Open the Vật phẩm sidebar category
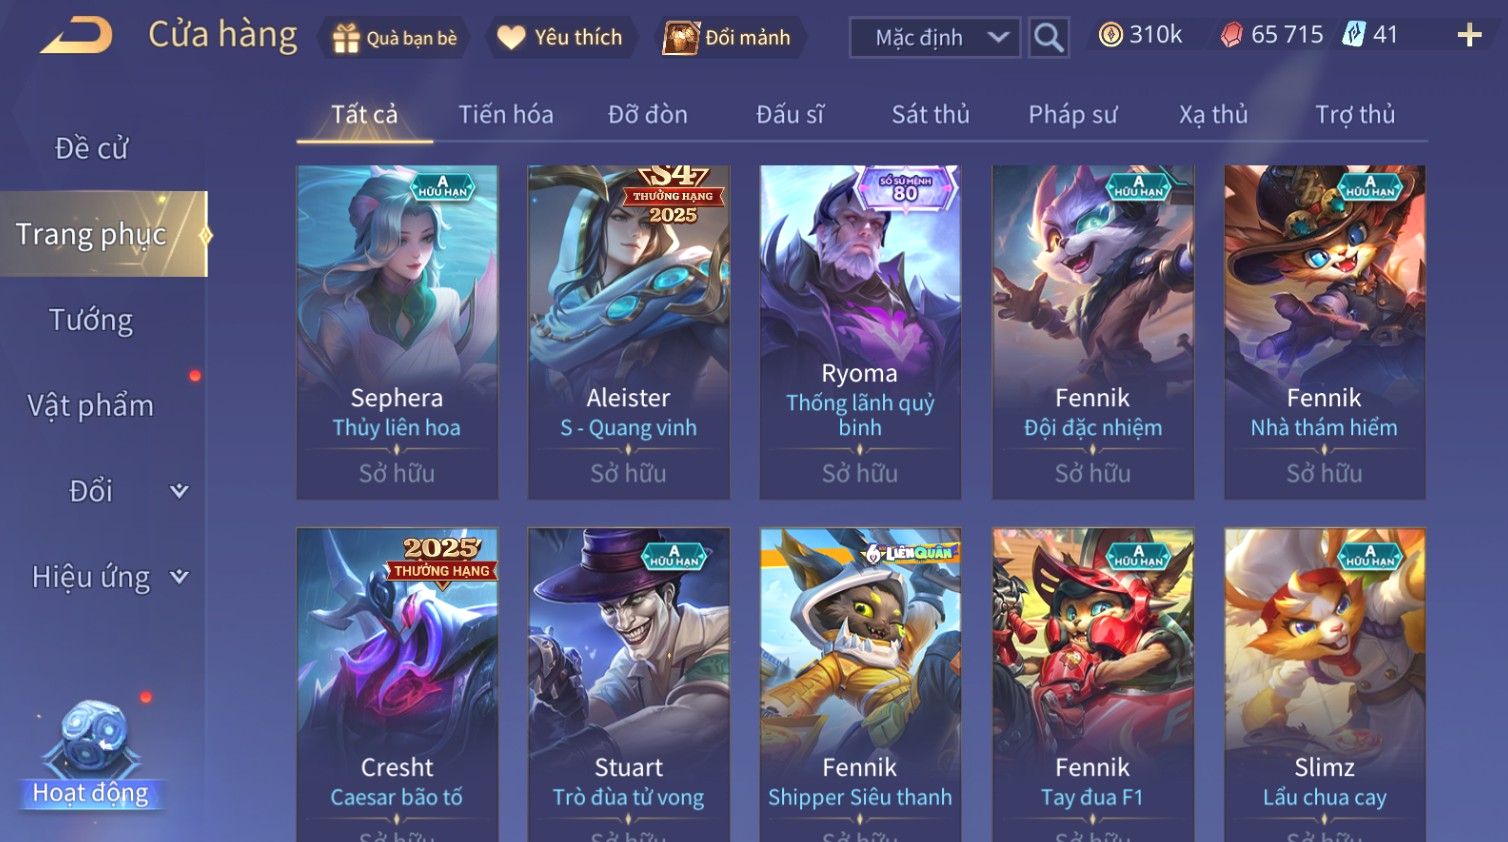The width and height of the screenshot is (1508, 842). 91,405
